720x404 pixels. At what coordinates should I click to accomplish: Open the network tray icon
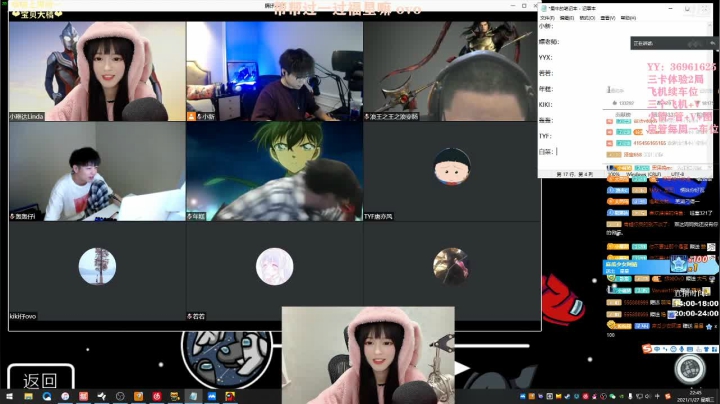(x=639, y=396)
